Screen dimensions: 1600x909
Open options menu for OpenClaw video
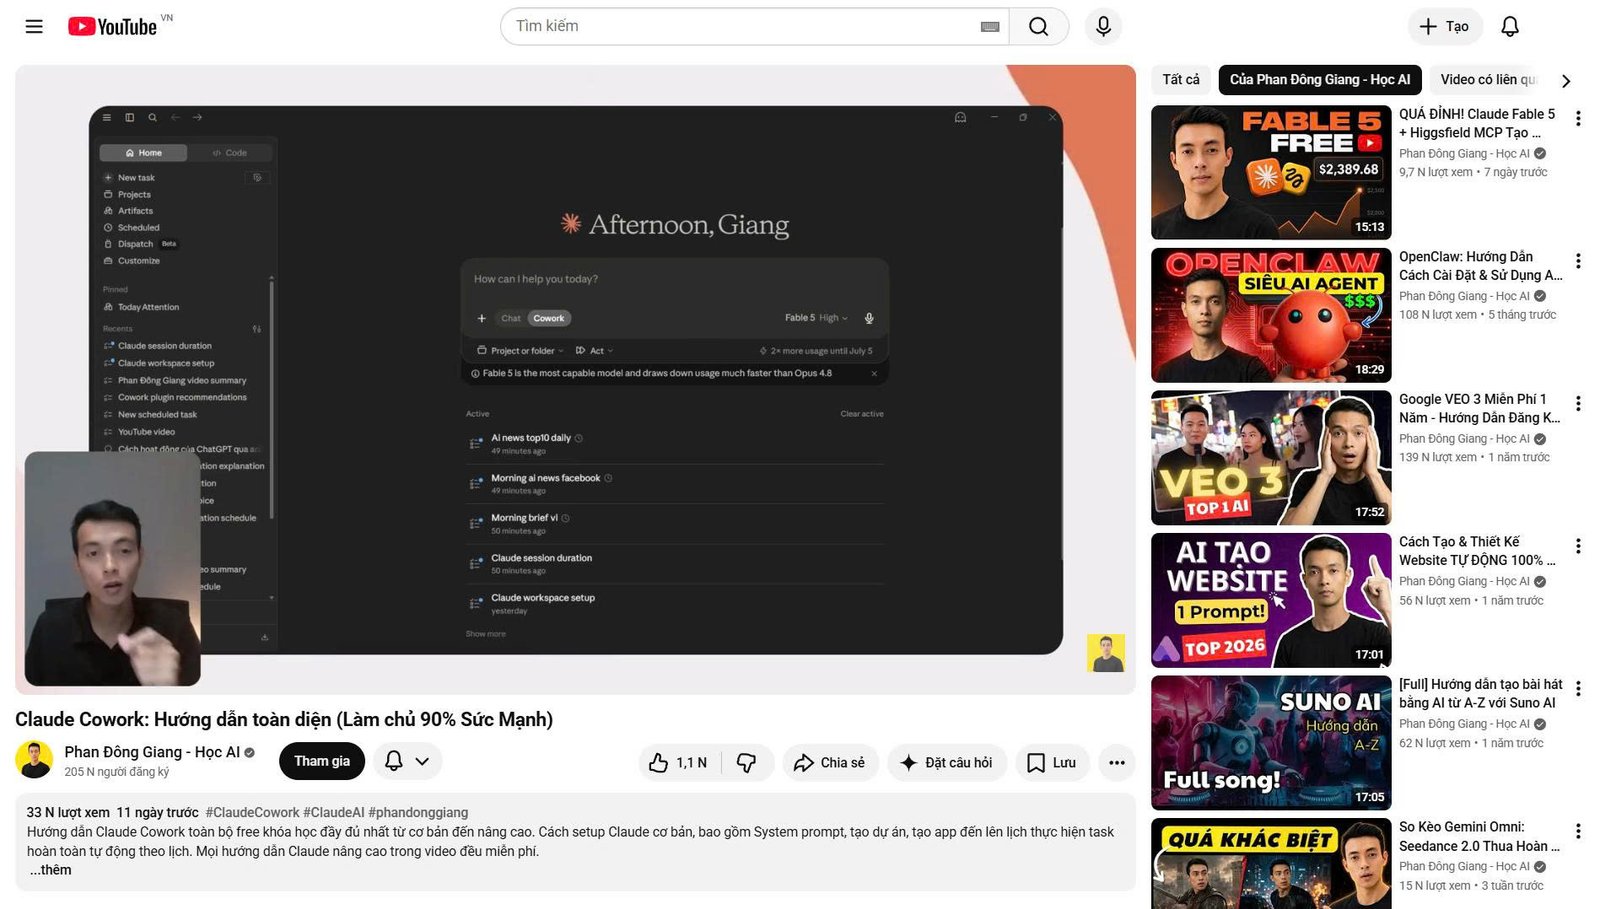[1578, 261]
